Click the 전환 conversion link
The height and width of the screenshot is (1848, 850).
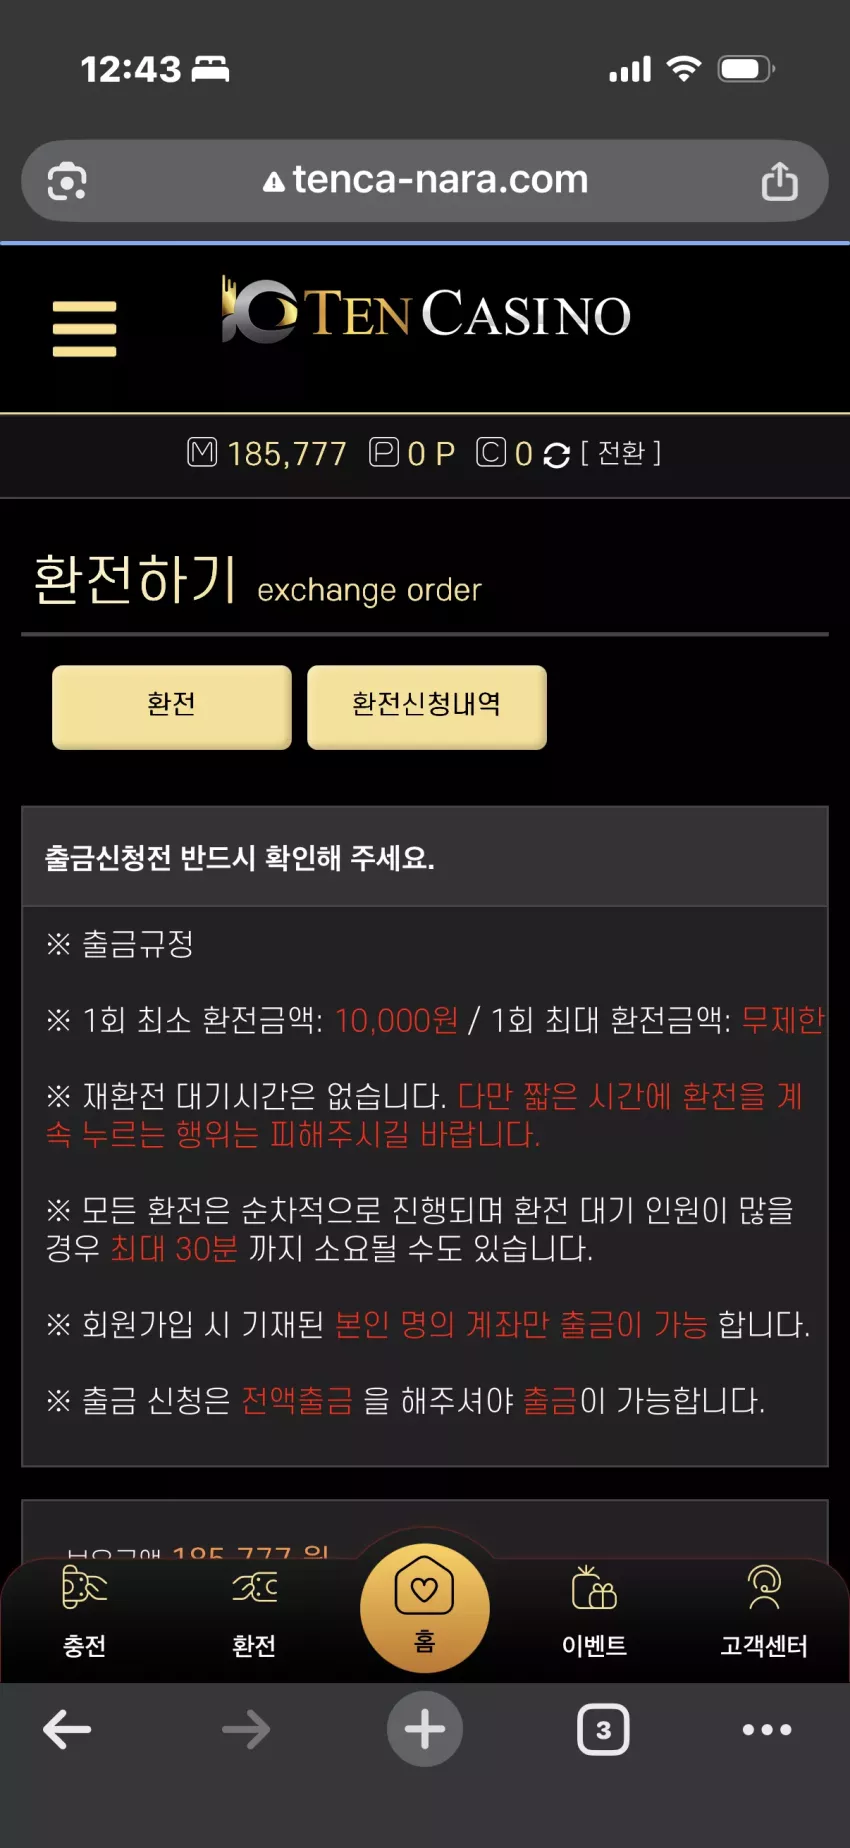(x=621, y=453)
